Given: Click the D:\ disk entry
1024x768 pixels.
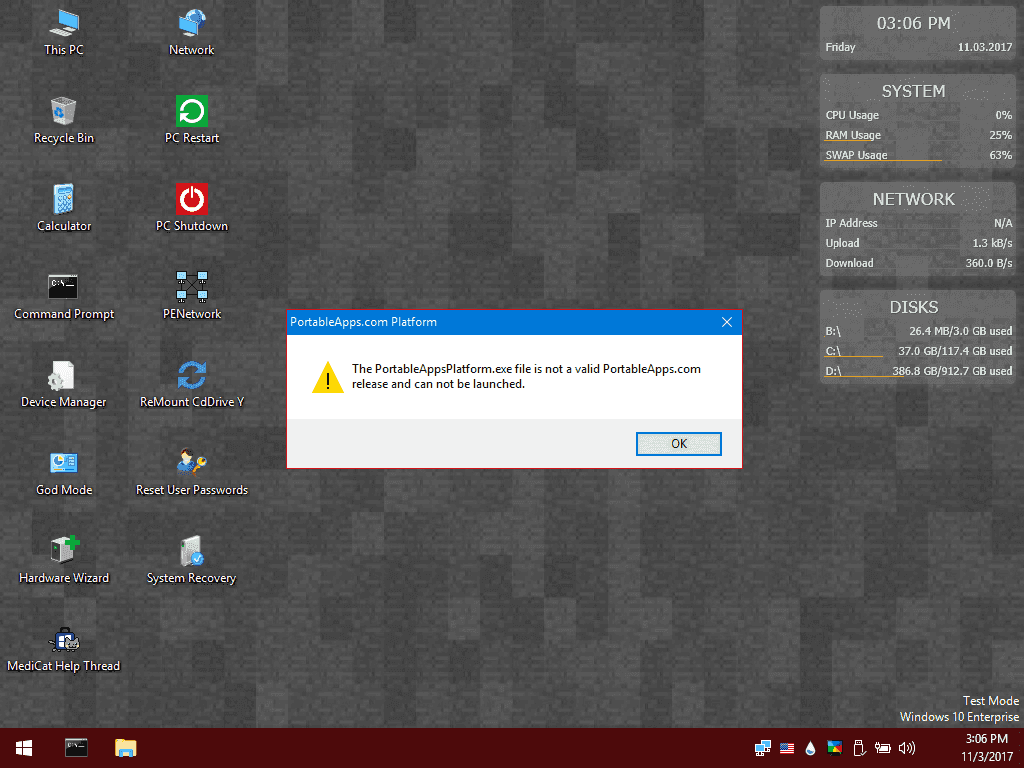Looking at the screenshot, I should pos(918,371).
